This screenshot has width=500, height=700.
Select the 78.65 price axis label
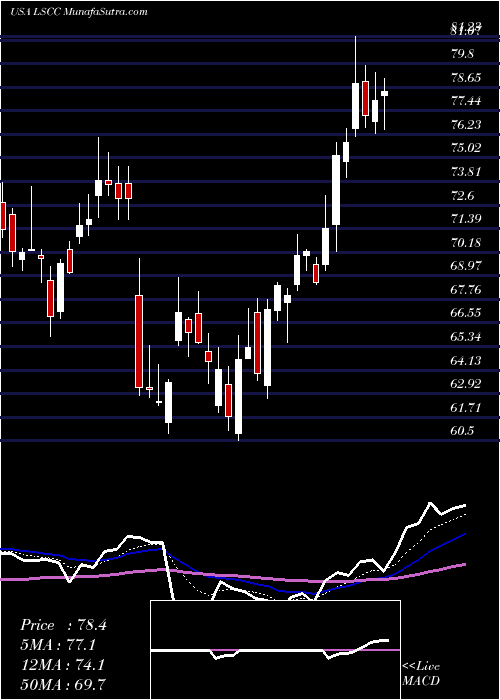point(467,77)
